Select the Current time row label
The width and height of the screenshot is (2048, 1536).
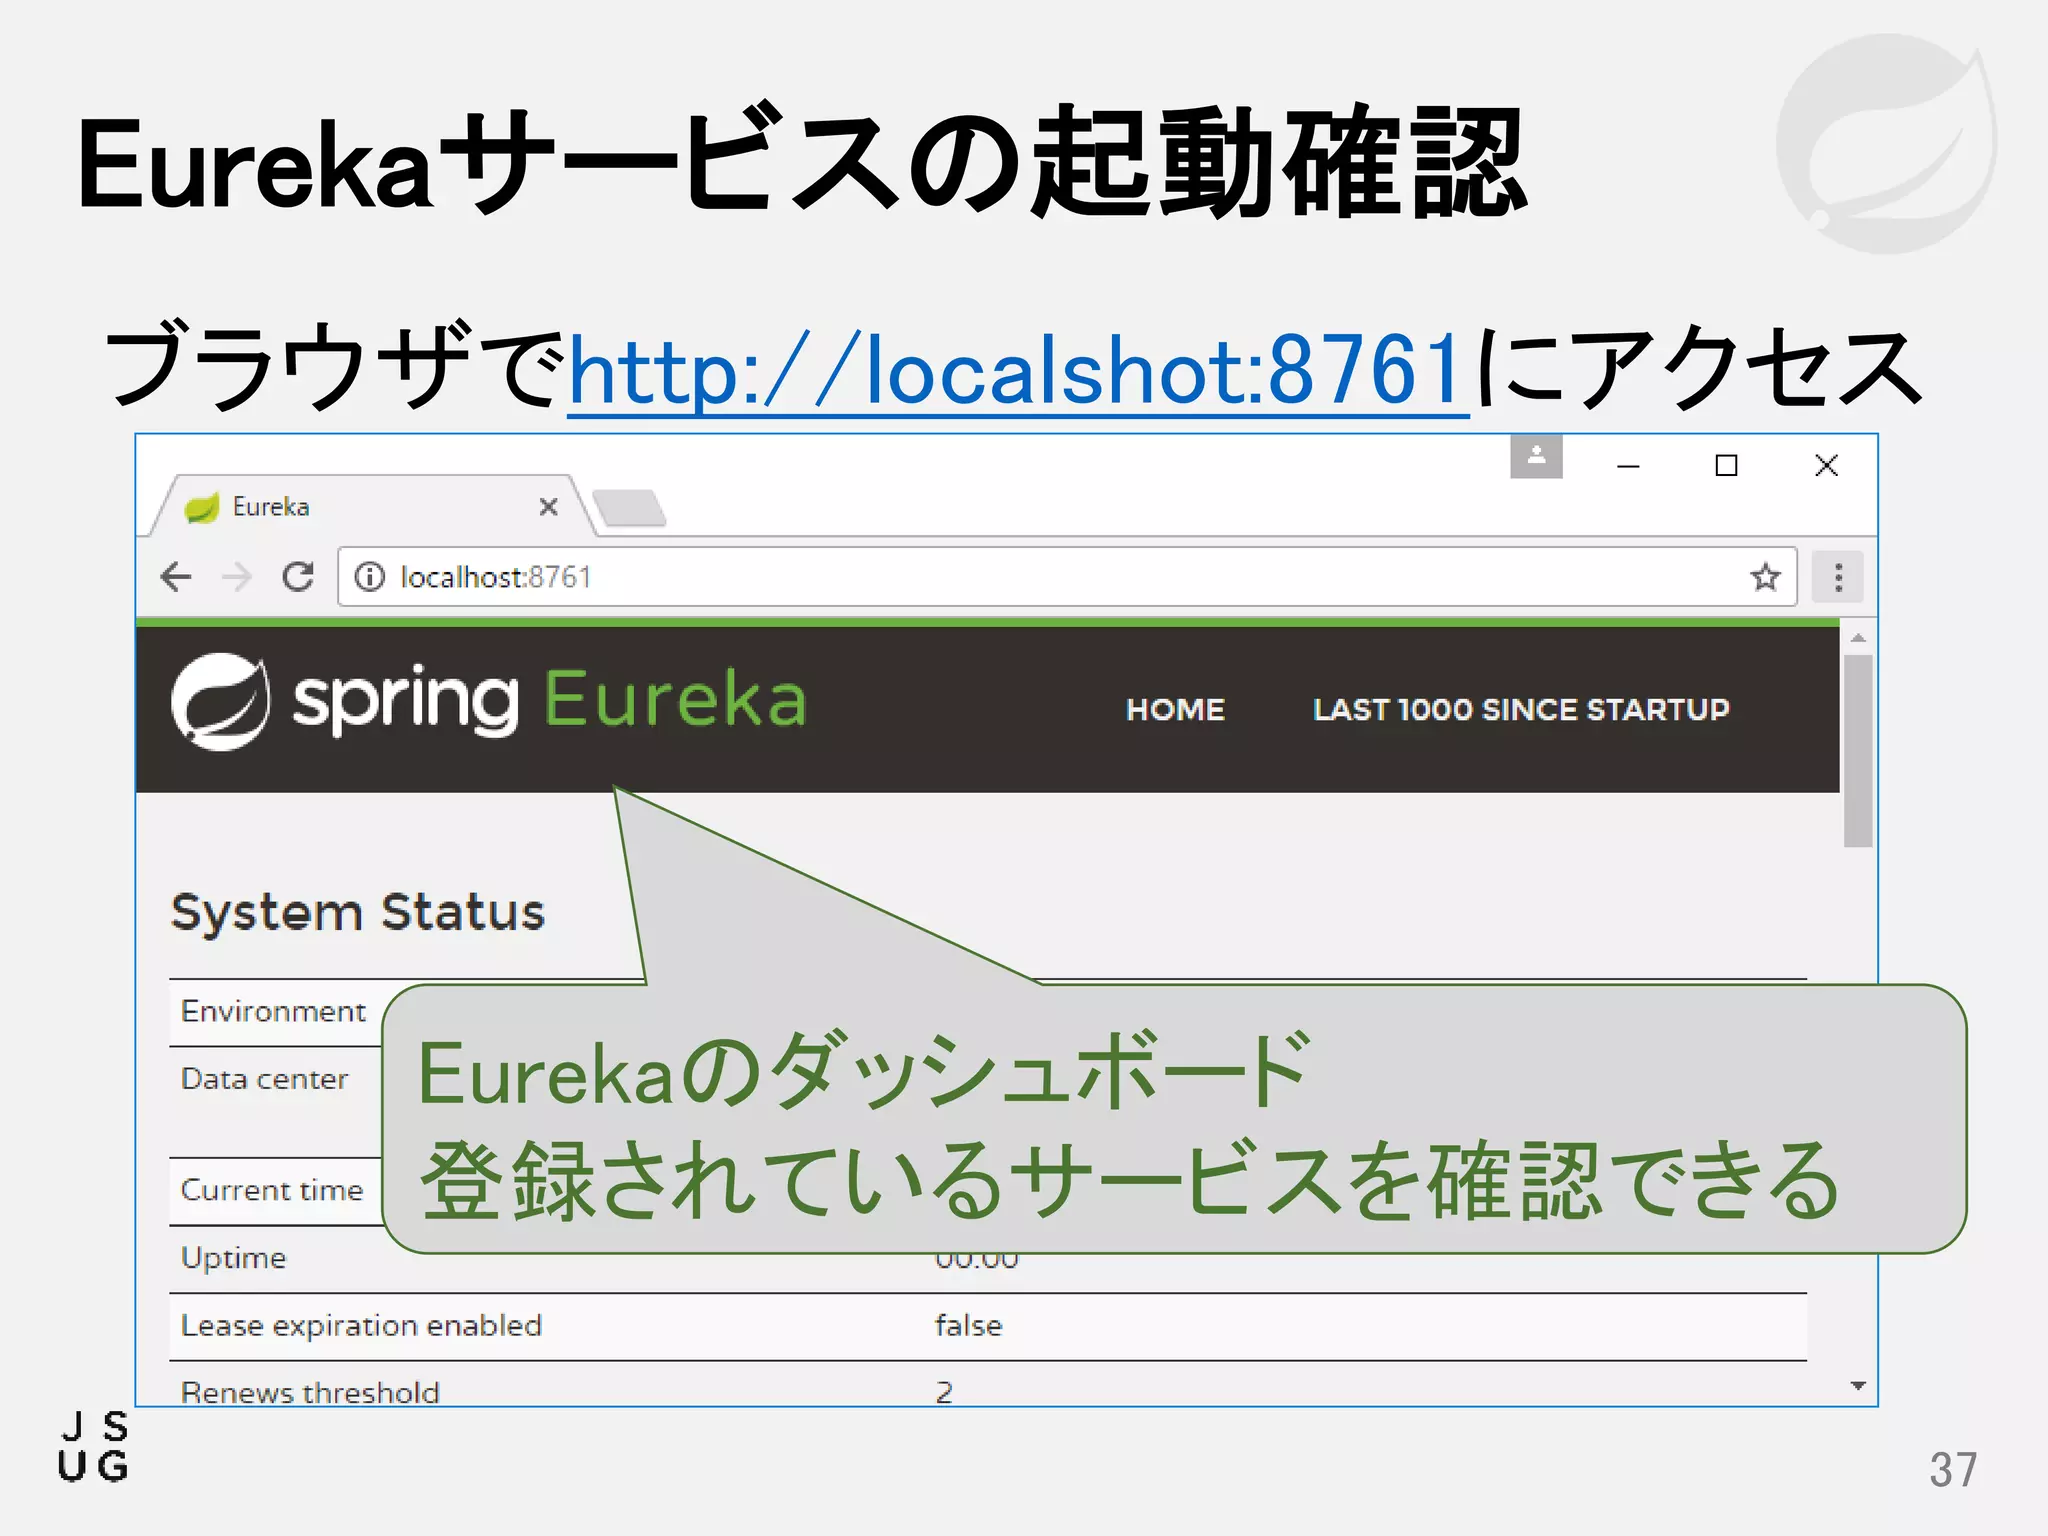pos(271,1190)
